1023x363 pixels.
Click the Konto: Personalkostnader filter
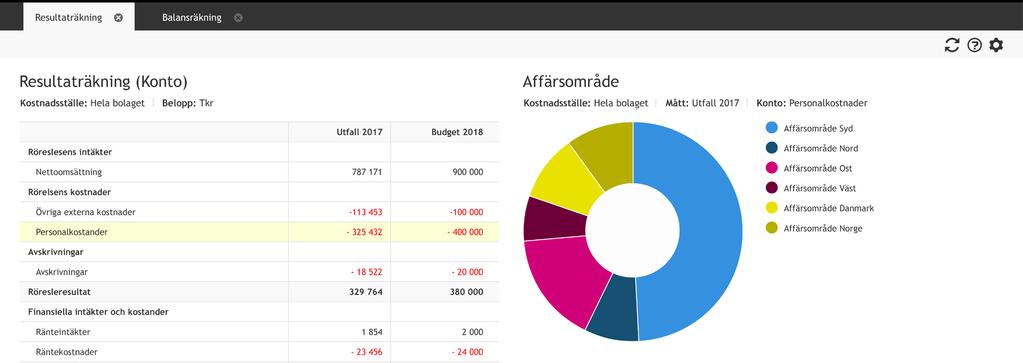point(812,103)
